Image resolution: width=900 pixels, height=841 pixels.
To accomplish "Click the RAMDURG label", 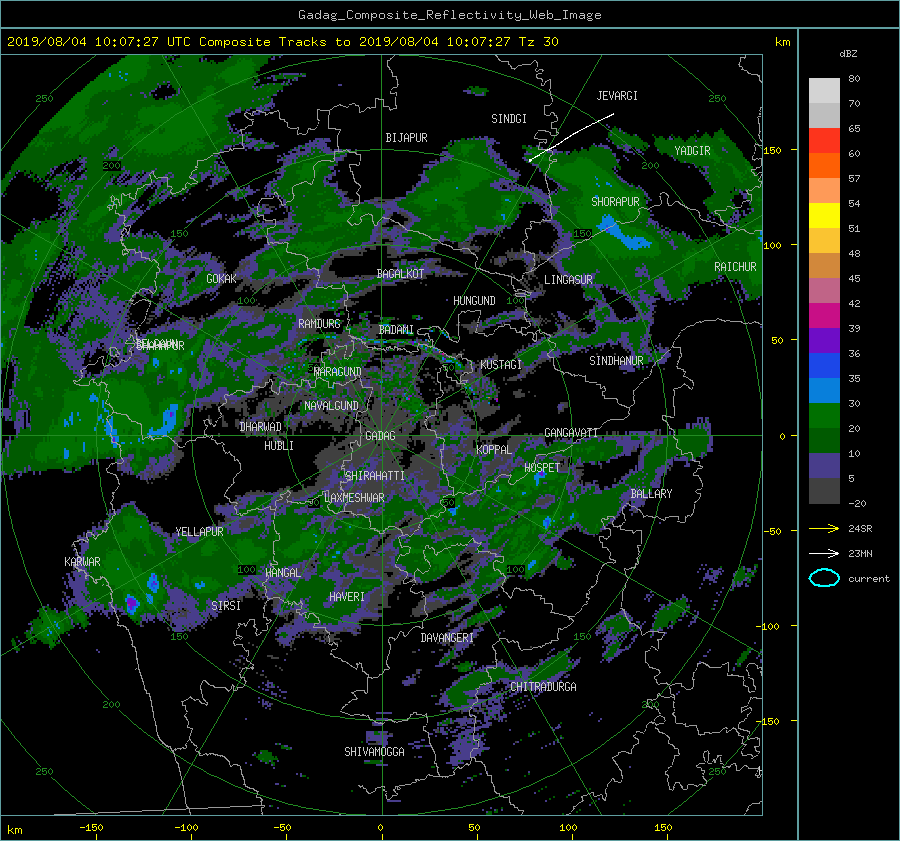I will coord(319,324).
